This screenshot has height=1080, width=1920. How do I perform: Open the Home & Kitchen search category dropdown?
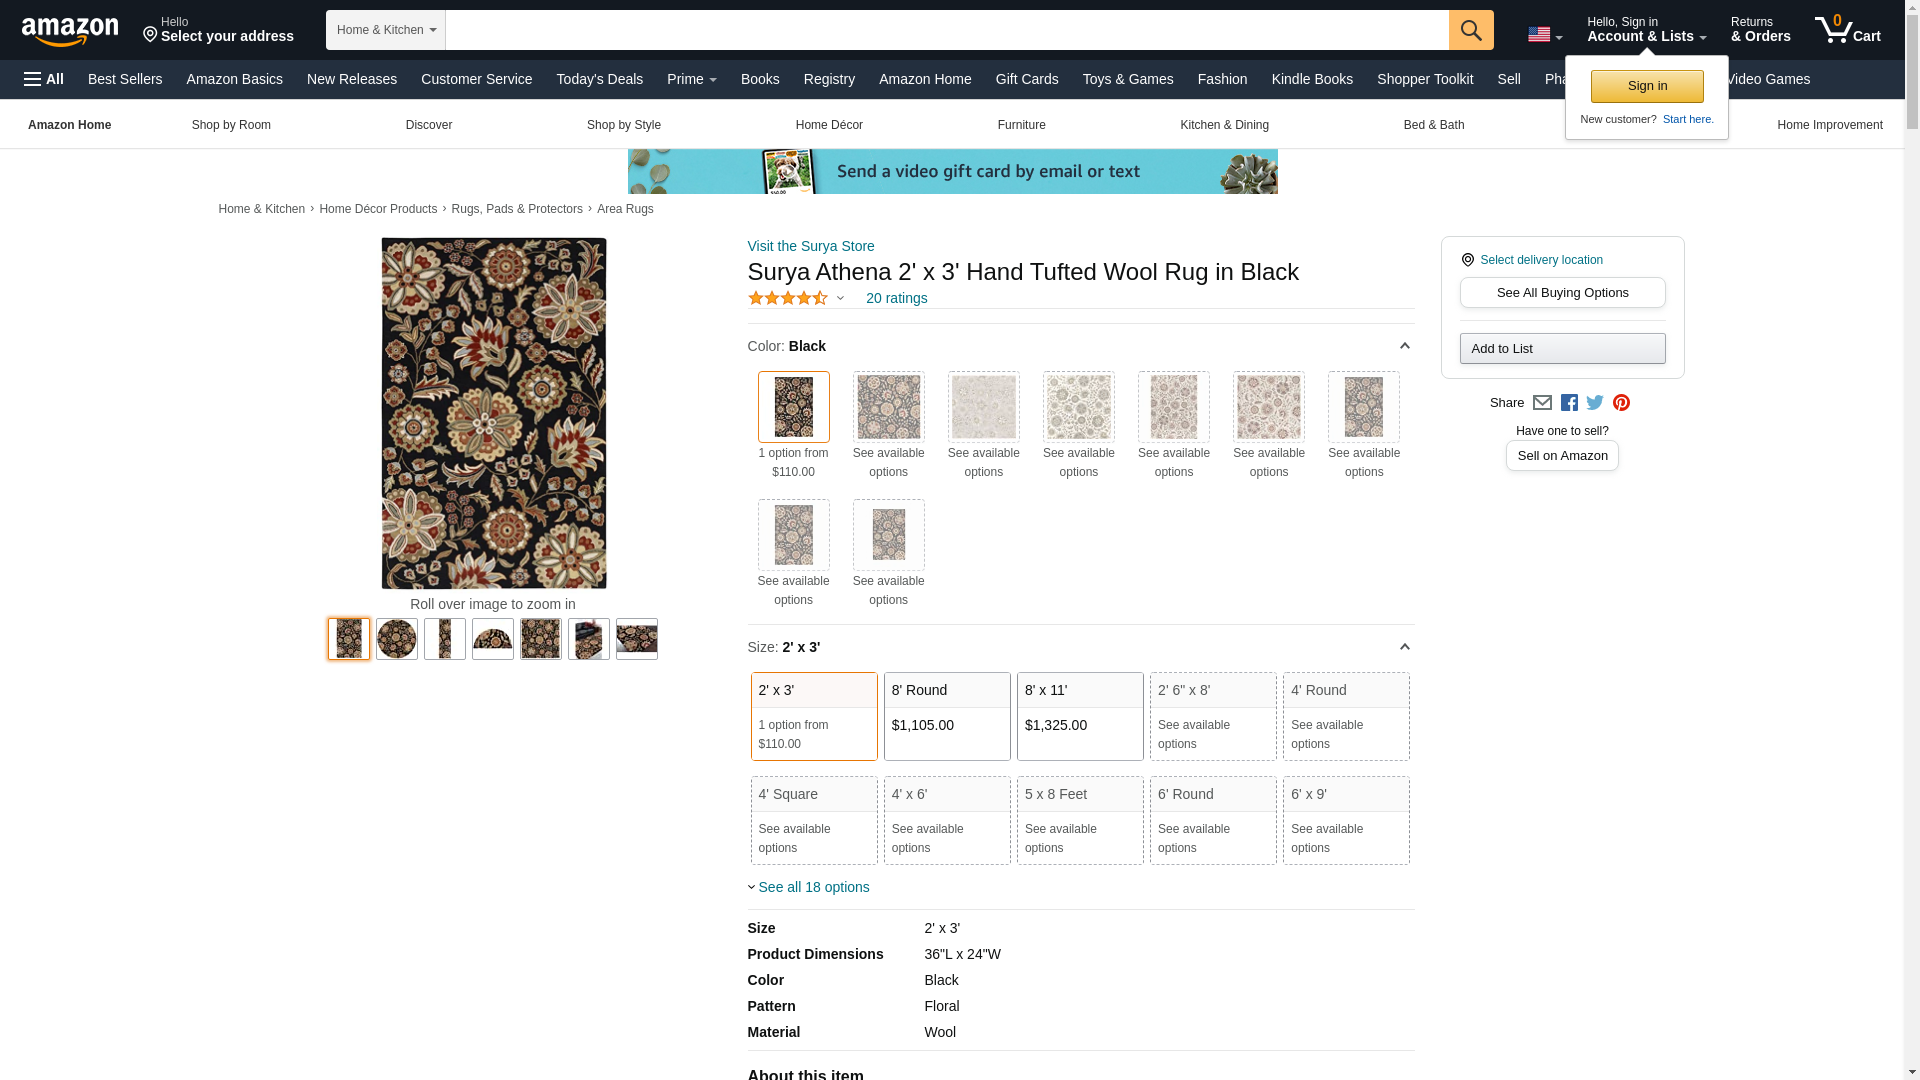385,30
